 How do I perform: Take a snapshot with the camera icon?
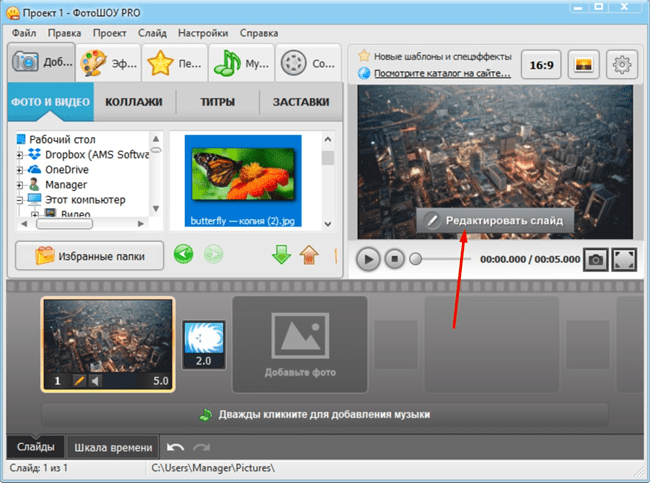[x=596, y=260]
